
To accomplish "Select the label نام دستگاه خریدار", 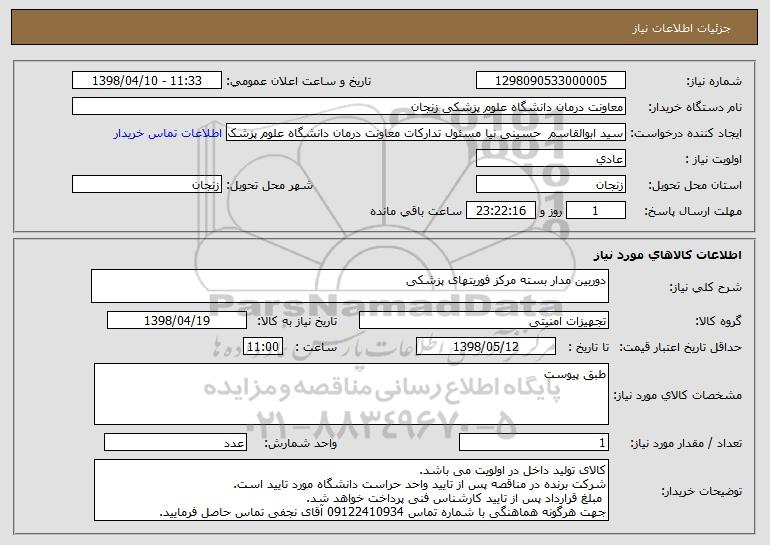I will pyautogui.click(x=695, y=107).
